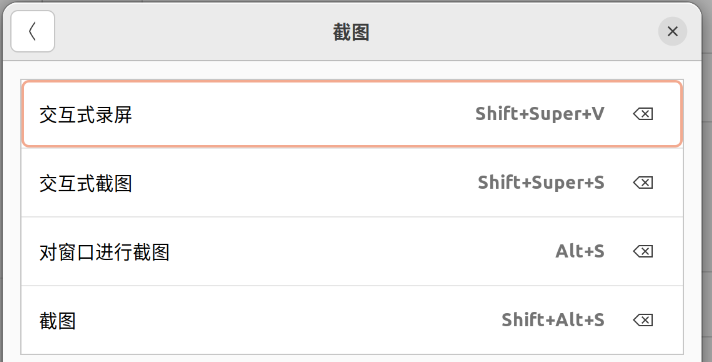Close the 截图 shortcuts dialog
This screenshot has width=712, height=362.
click(672, 31)
